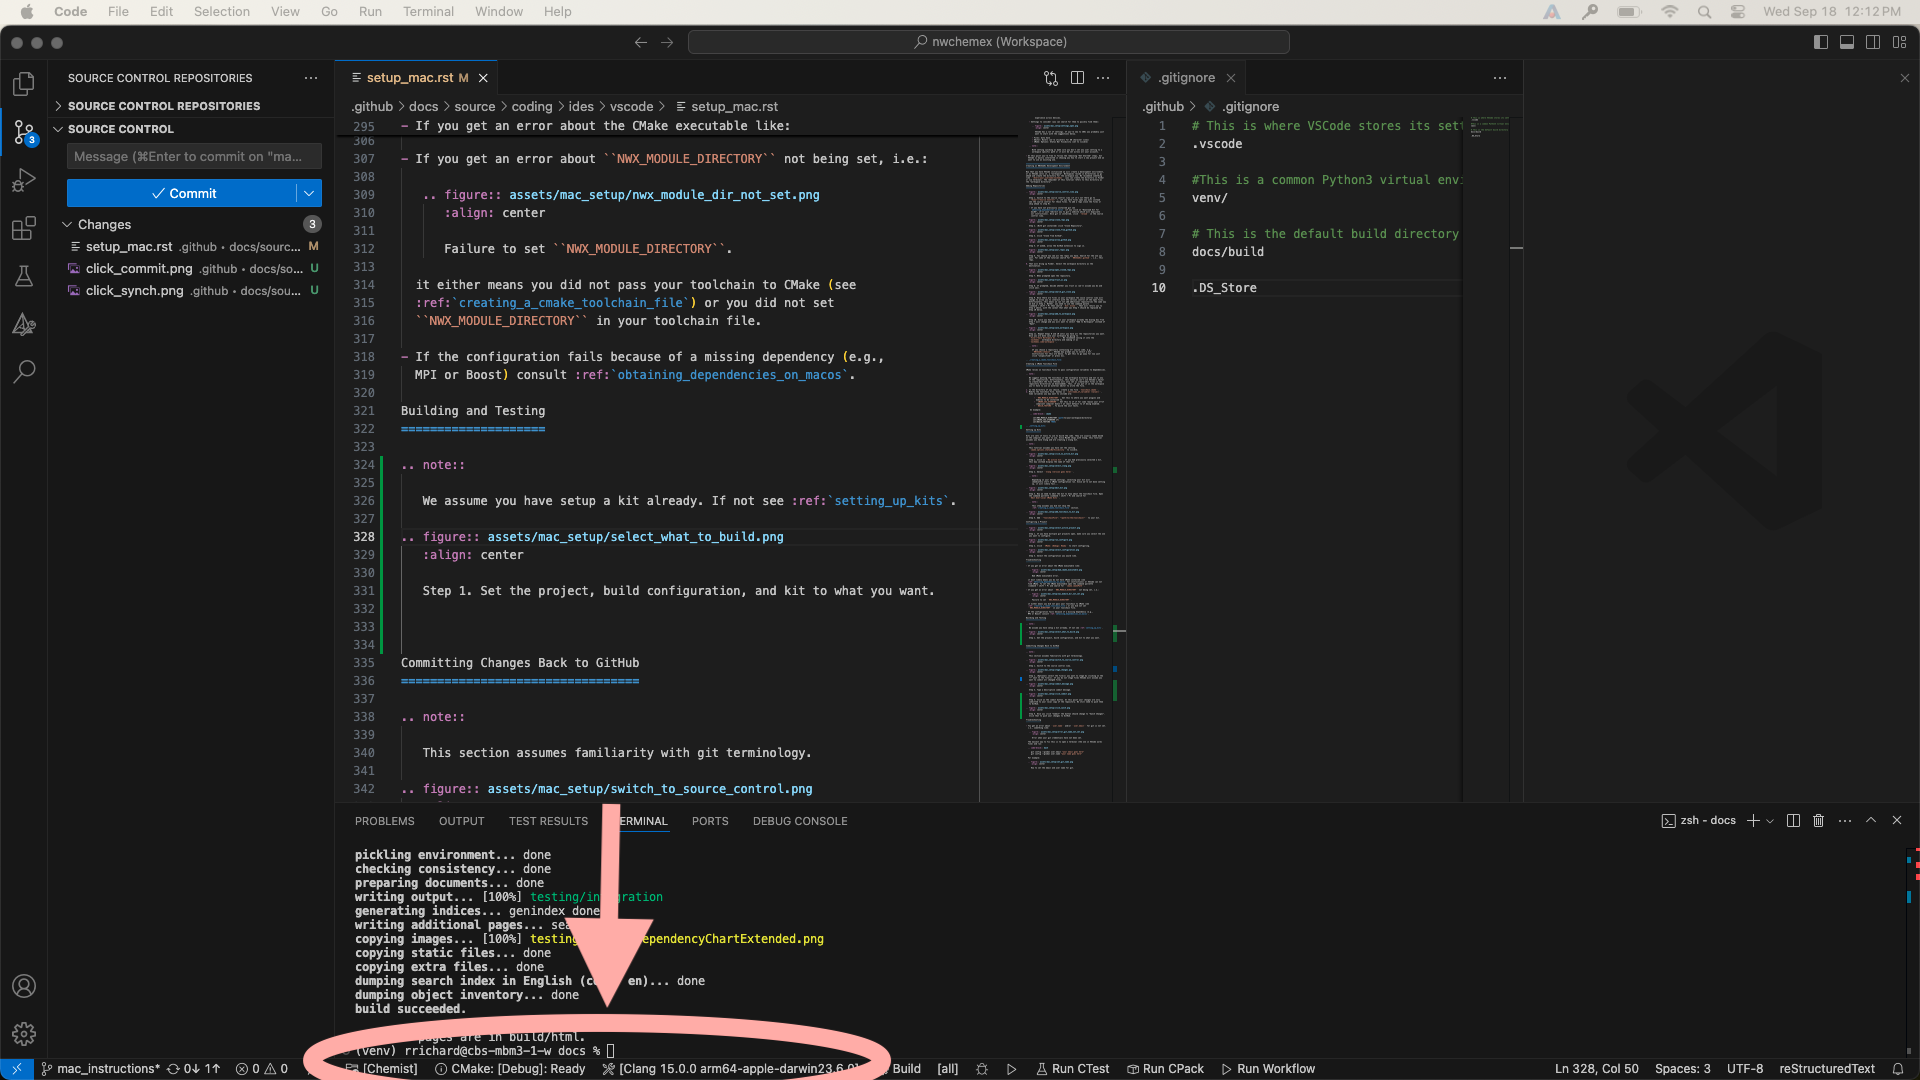Add a new terminal with plus icon
Image resolution: width=1920 pixels, height=1080 pixels.
point(1753,821)
